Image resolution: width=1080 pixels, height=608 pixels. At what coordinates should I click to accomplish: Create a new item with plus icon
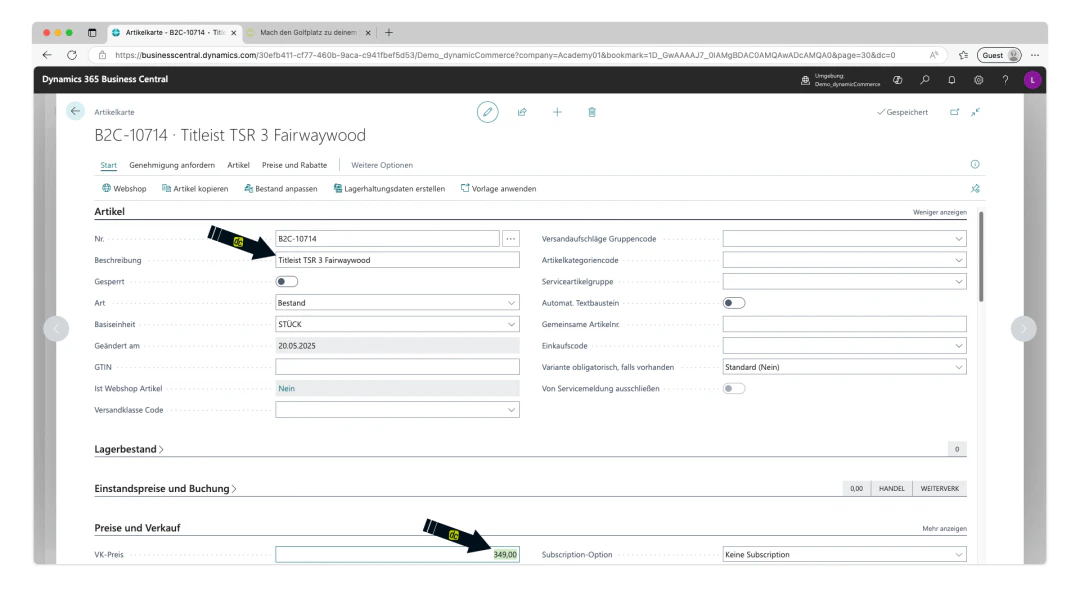click(x=557, y=112)
